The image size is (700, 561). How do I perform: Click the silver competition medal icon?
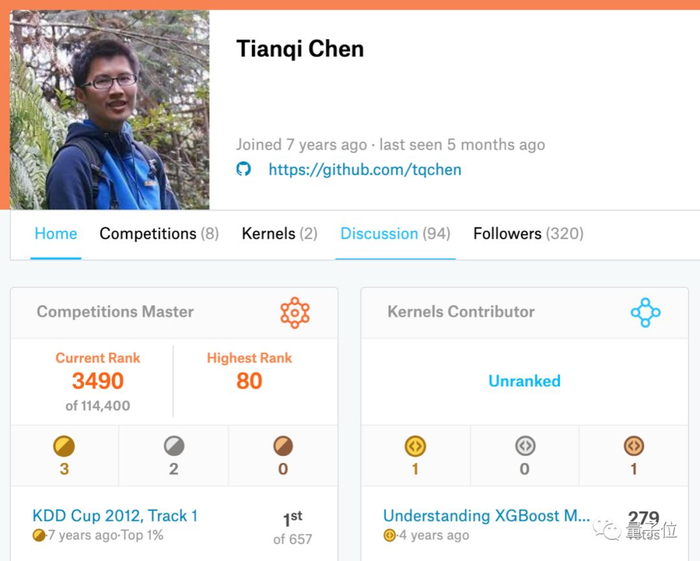[x=174, y=446]
